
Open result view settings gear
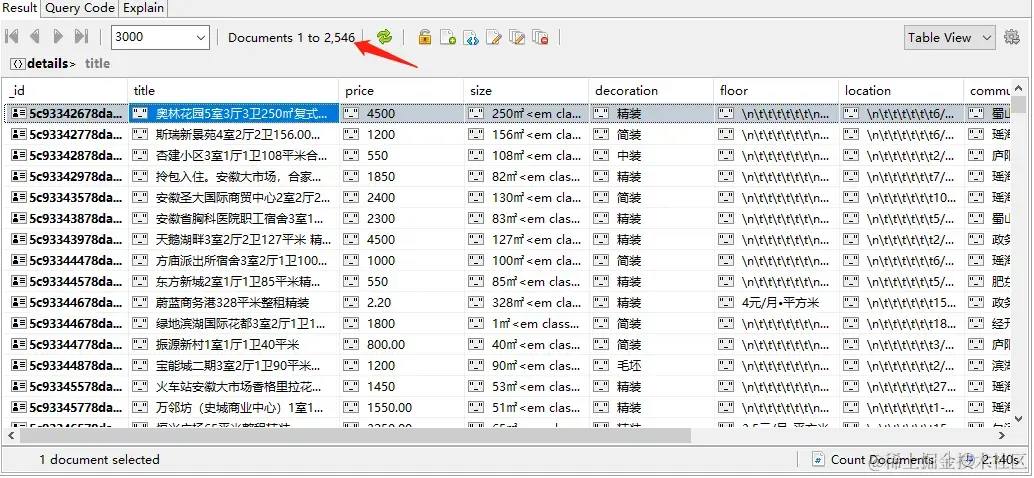[x=1012, y=37]
